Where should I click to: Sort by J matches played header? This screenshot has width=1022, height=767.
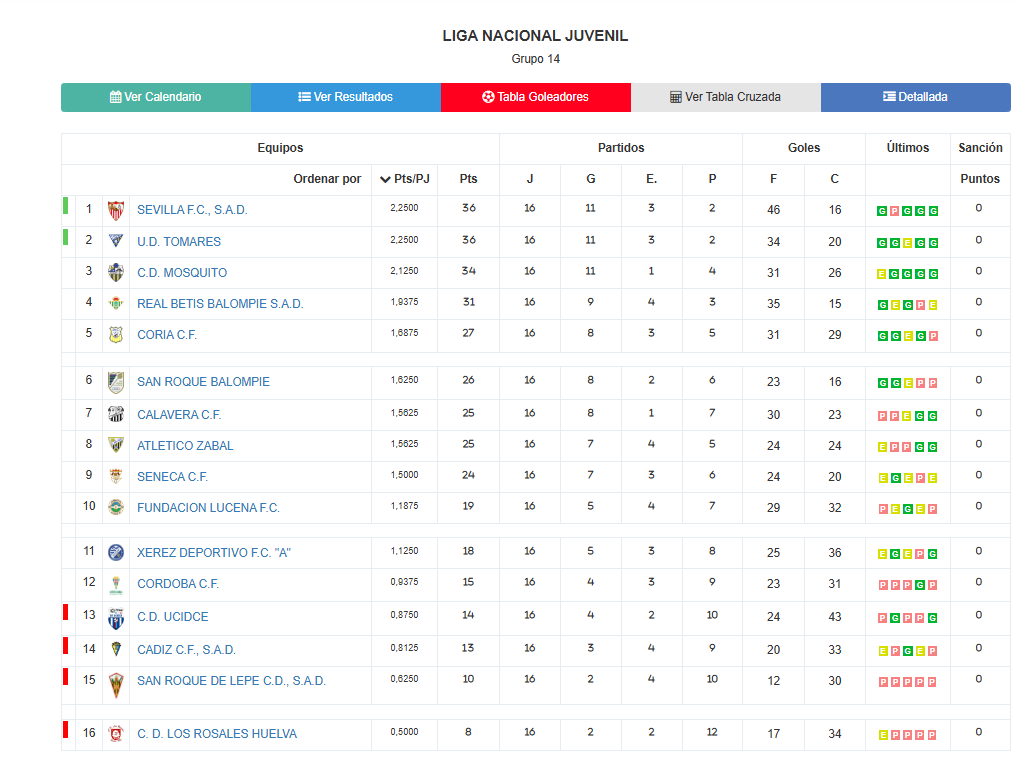pyautogui.click(x=530, y=179)
